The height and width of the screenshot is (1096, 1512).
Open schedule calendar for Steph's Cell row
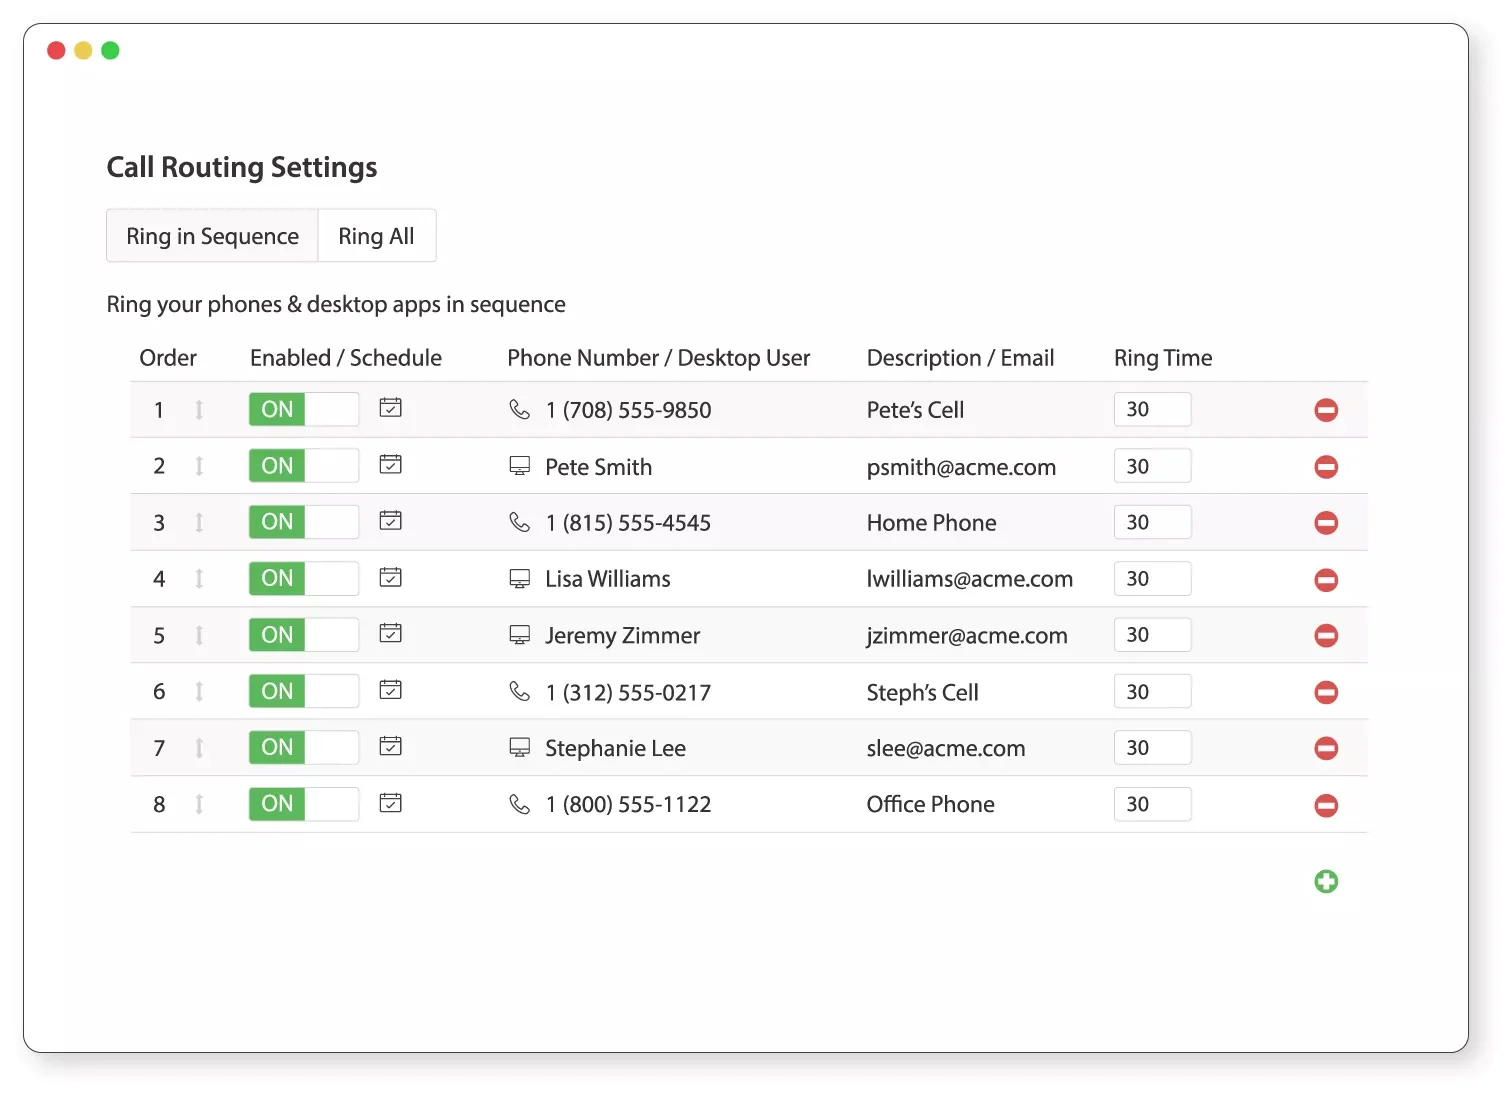(391, 690)
